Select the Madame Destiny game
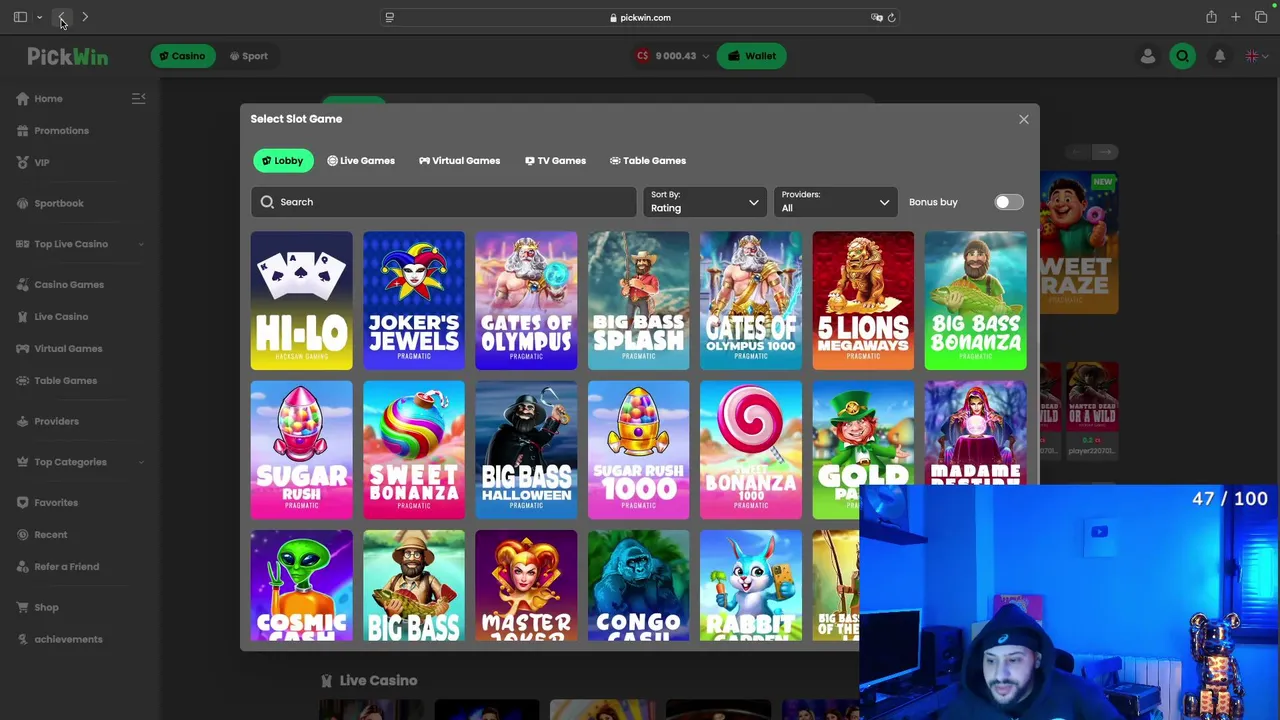 [x=975, y=433]
